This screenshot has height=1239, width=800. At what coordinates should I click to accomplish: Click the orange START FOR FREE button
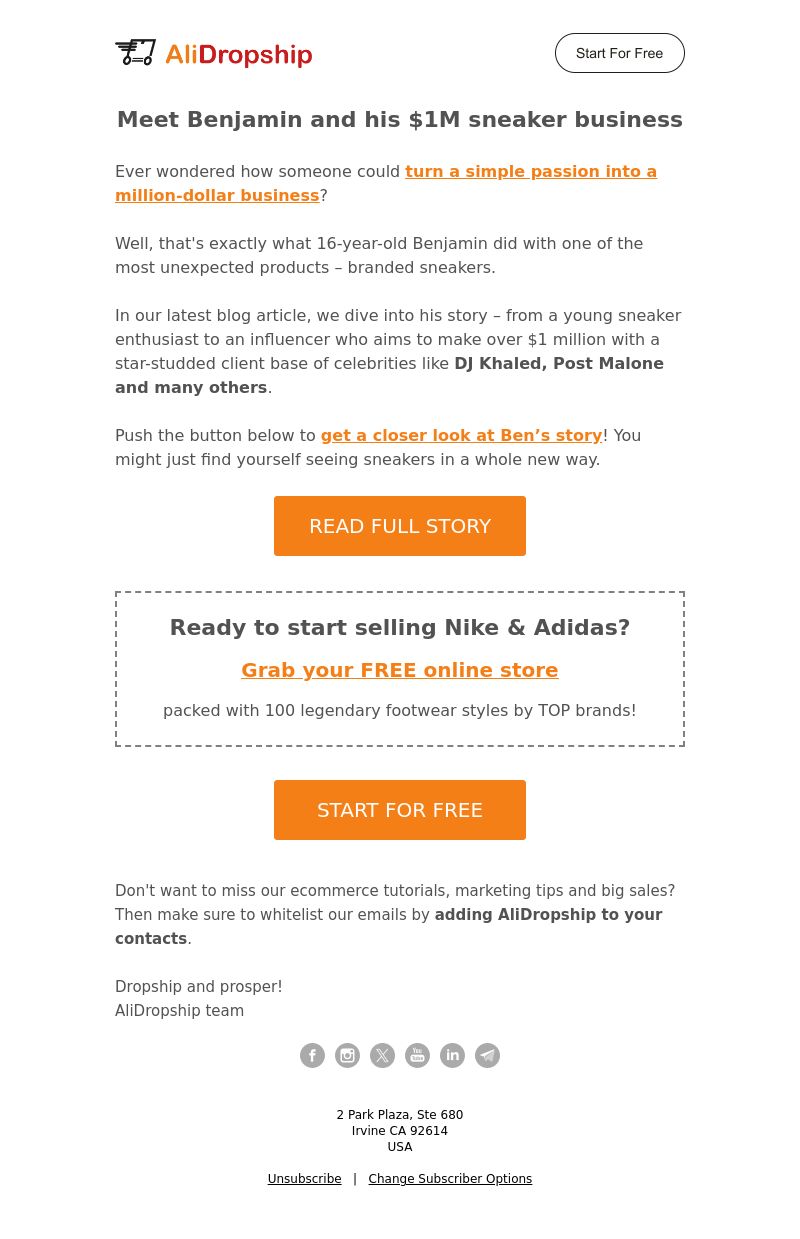click(400, 810)
